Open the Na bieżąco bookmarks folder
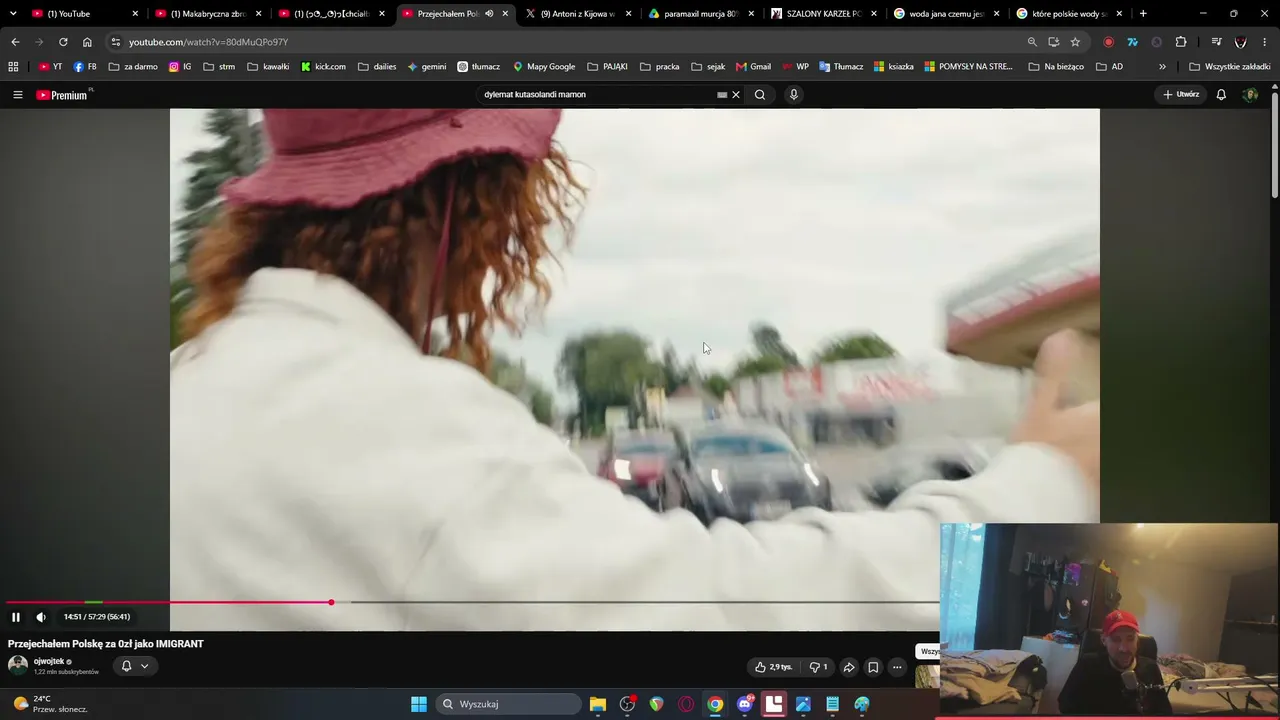 (1055, 67)
